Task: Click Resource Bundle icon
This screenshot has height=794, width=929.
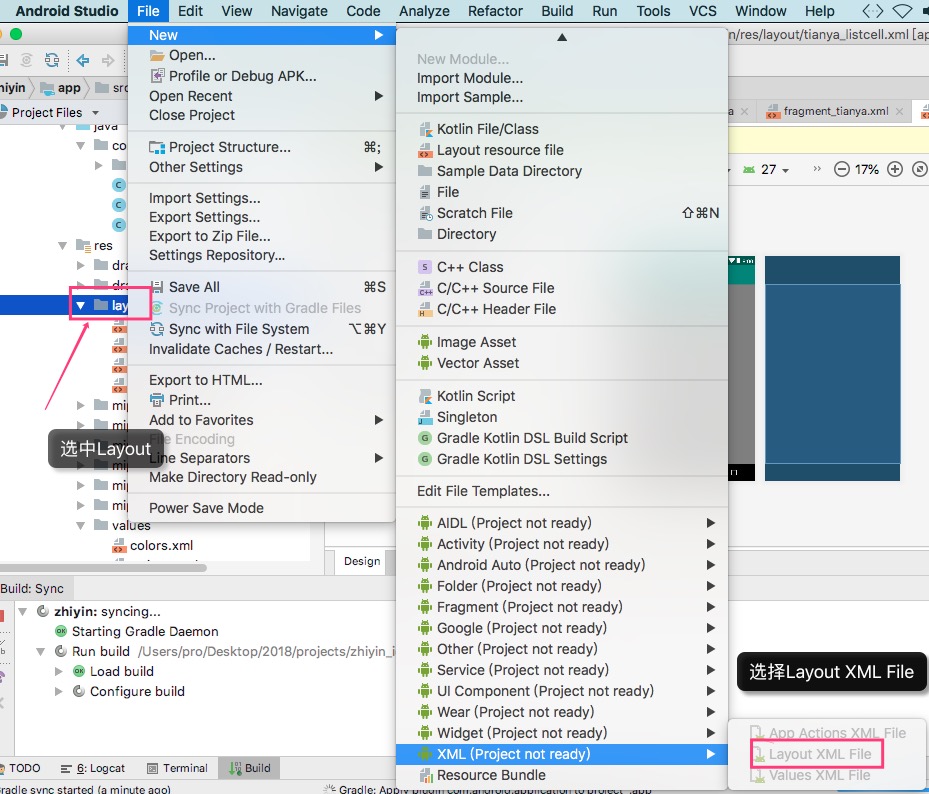Action: 425,776
